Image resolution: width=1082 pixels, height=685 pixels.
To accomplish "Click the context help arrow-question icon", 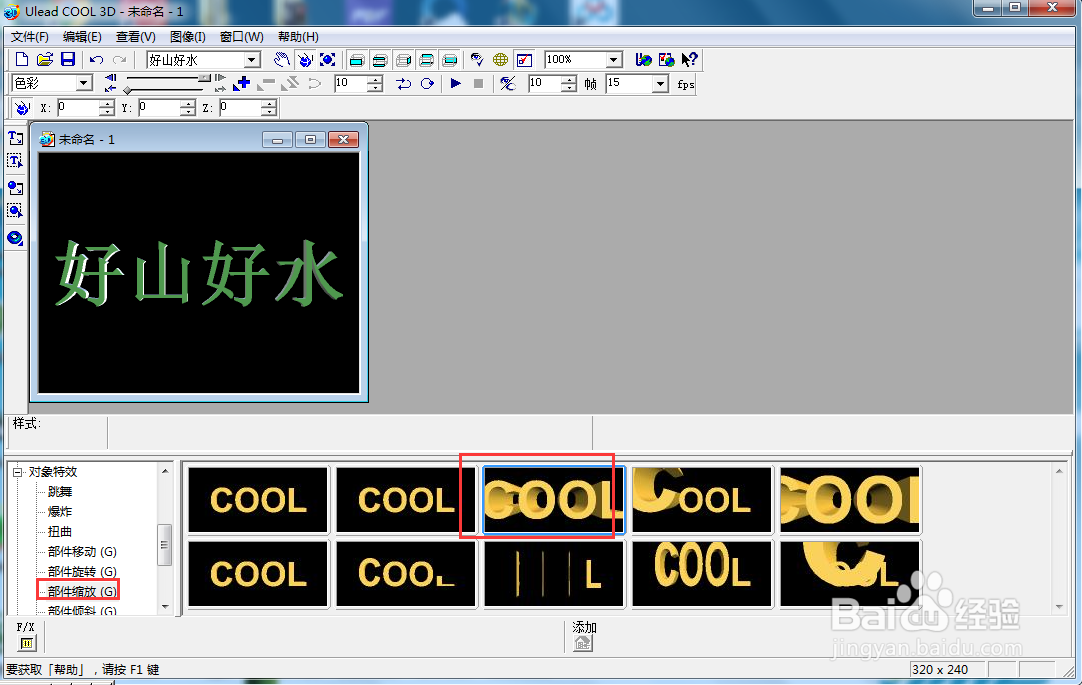I will [689, 60].
